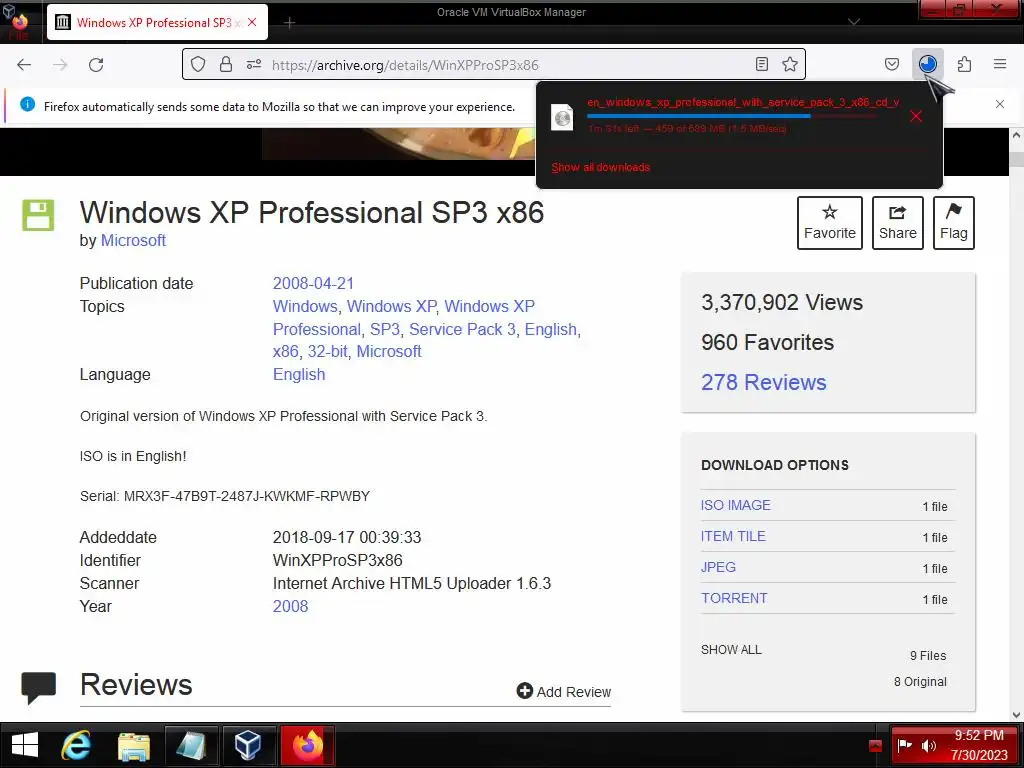Bookmark this page with the star icon
The image size is (1024, 768).
click(x=790, y=64)
